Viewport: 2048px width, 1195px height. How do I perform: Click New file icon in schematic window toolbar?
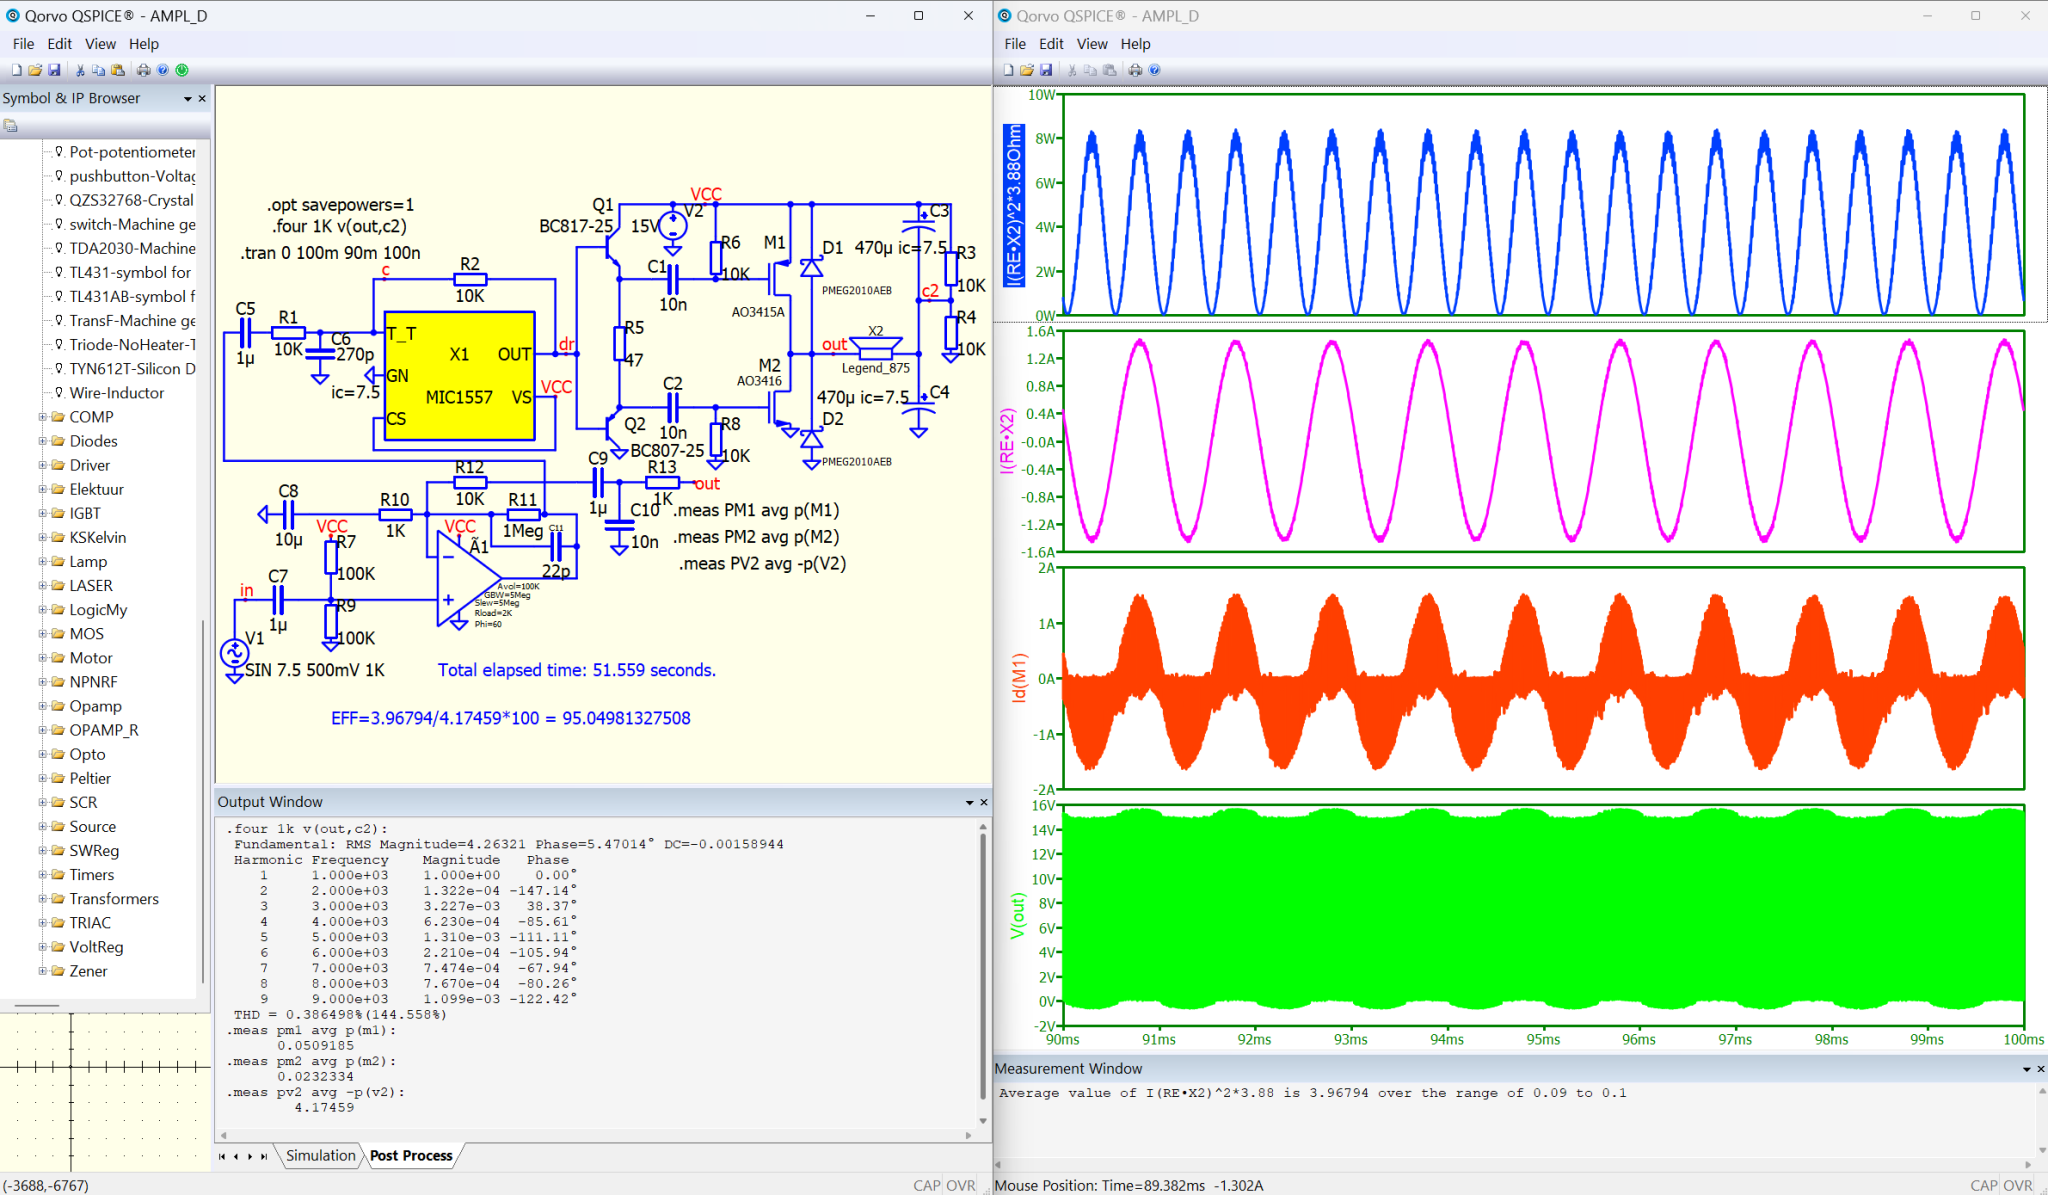pos(16,70)
